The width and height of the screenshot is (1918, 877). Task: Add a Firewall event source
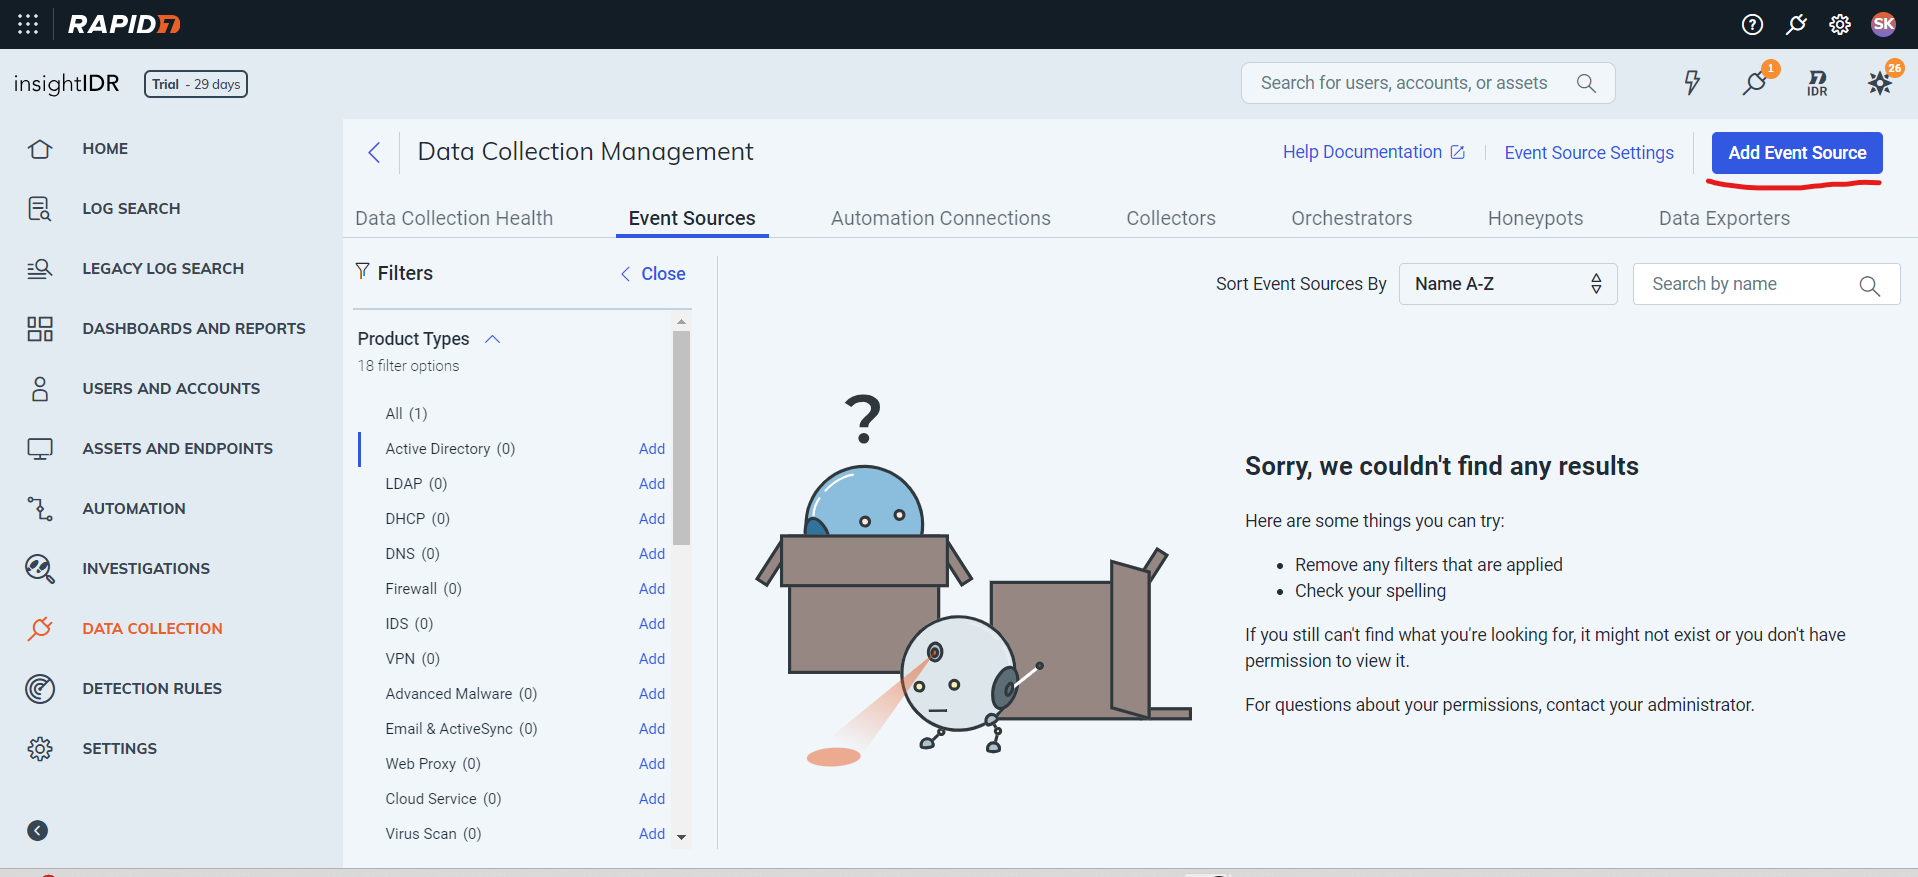coord(652,589)
